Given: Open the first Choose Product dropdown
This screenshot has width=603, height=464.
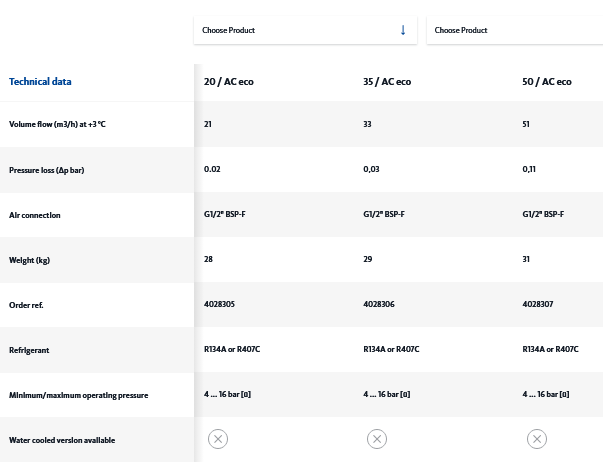Looking at the screenshot, I should [x=305, y=30].
